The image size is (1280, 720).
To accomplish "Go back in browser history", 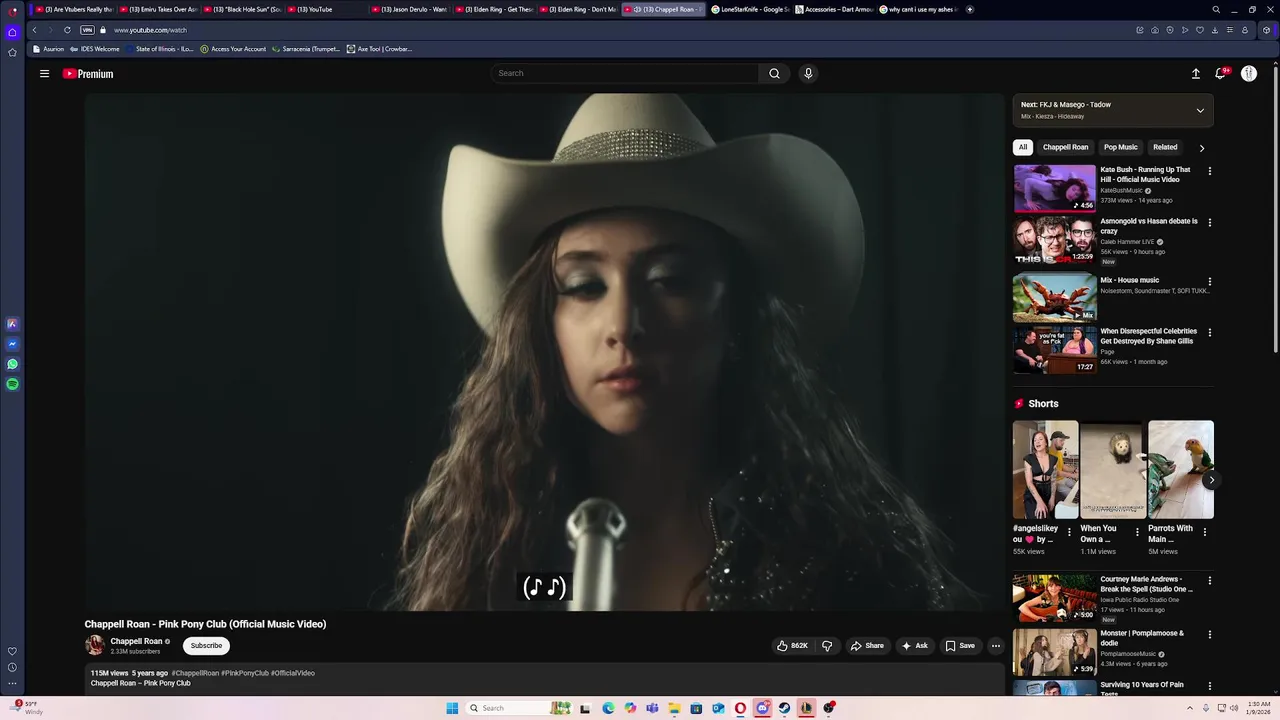I will [x=34, y=30].
